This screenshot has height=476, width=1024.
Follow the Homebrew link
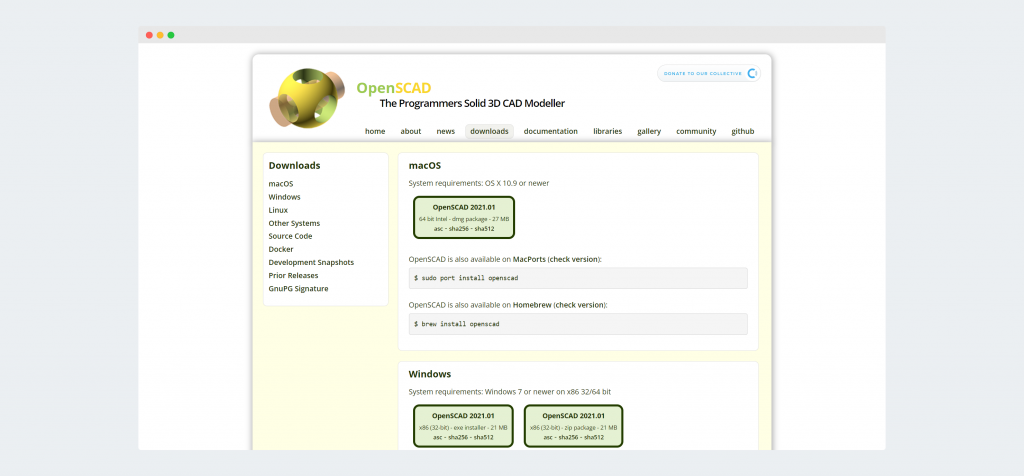(x=532, y=305)
